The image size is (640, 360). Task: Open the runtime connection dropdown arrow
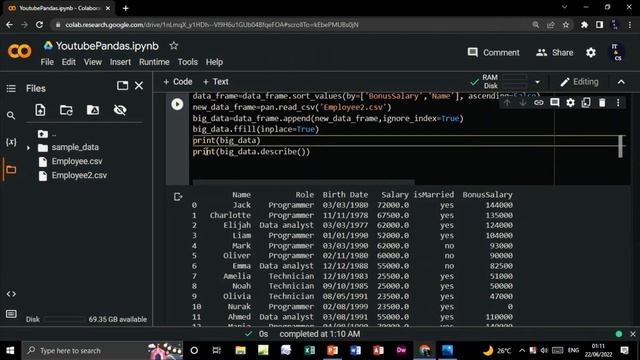click(537, 82)
